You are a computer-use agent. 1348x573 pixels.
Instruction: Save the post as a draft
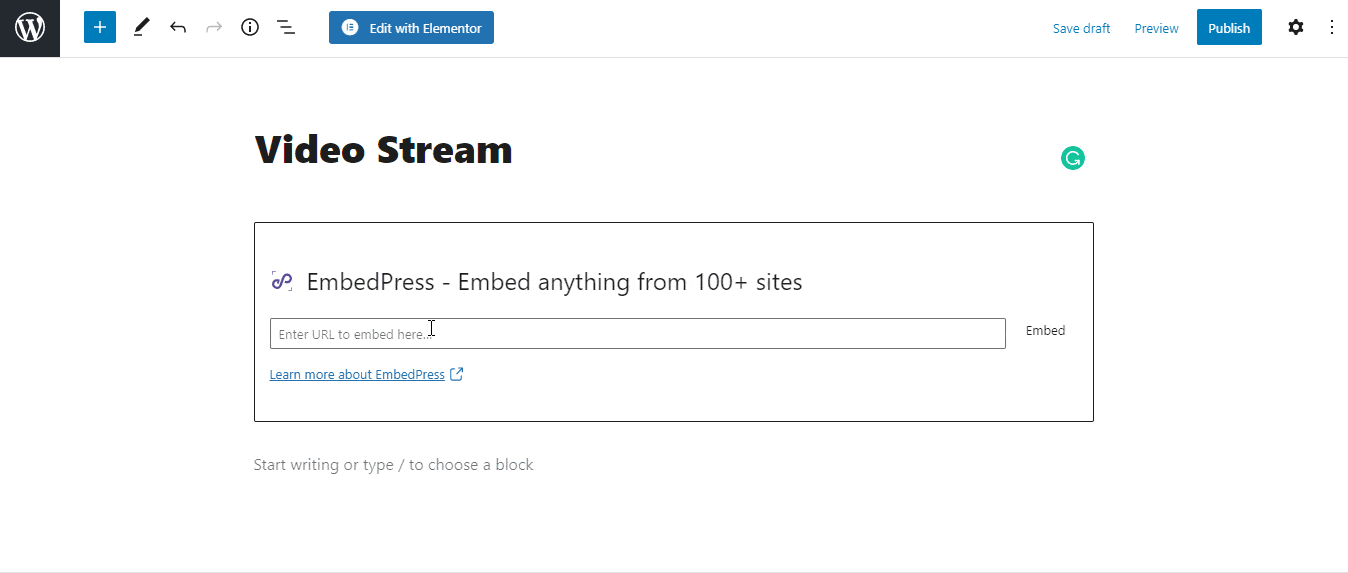1081,28
